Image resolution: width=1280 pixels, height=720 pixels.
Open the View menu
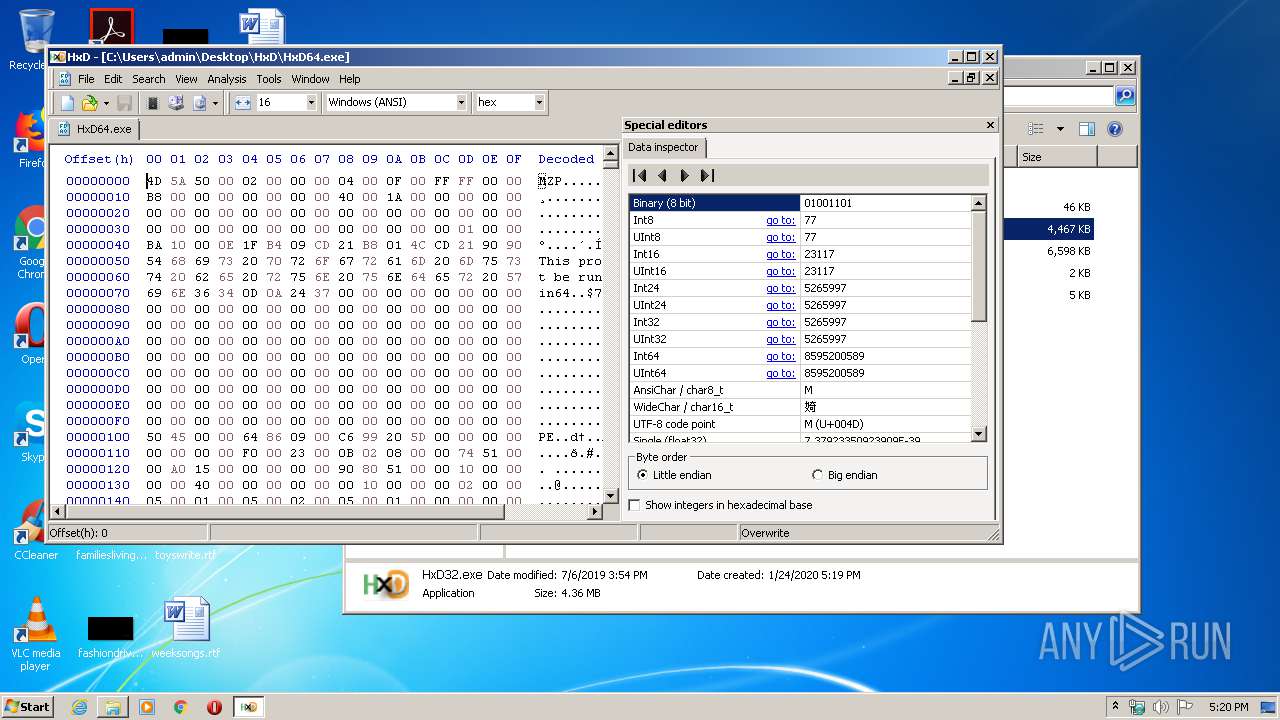tap(186, 79)
